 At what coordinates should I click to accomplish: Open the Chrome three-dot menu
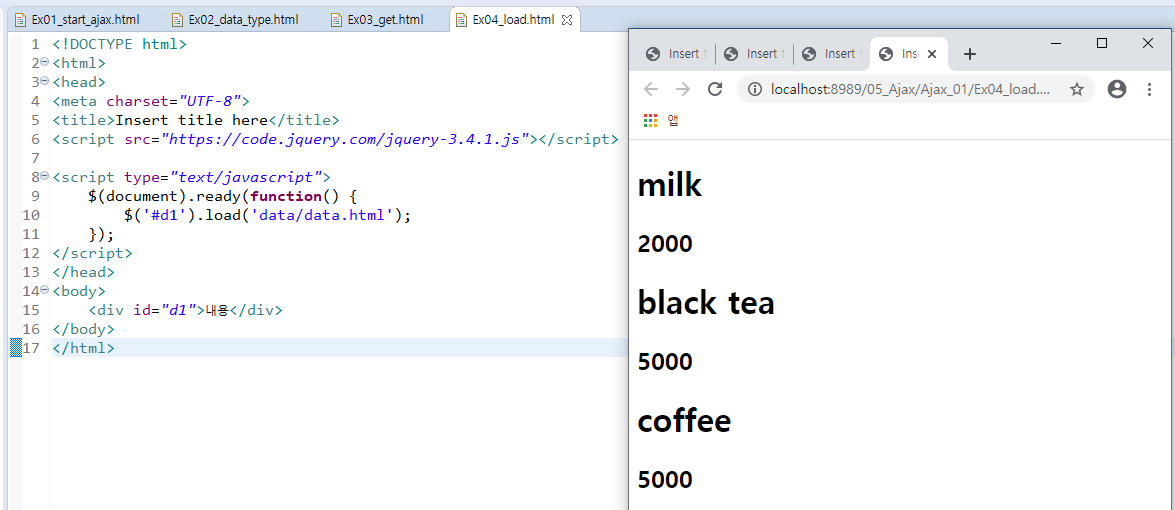[x=1150, y=90]
